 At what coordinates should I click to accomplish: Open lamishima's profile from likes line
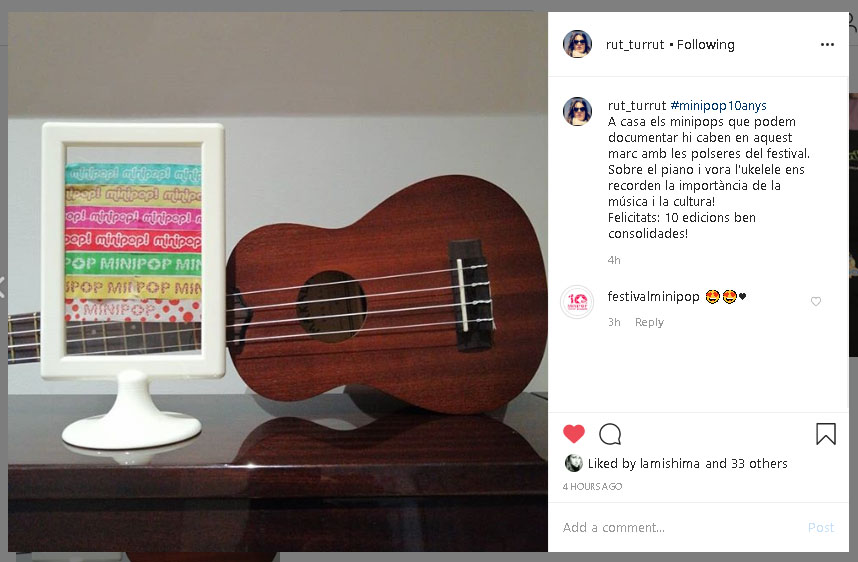[x=670, y=463]
